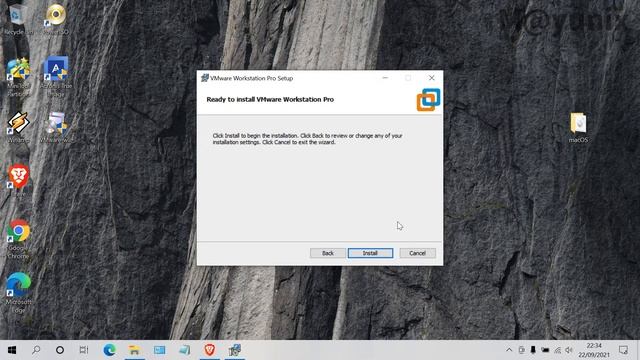This screenshot has width=640, height=360.
Task: Open File Explorer from the taskbar
Action: coord(134,350)
